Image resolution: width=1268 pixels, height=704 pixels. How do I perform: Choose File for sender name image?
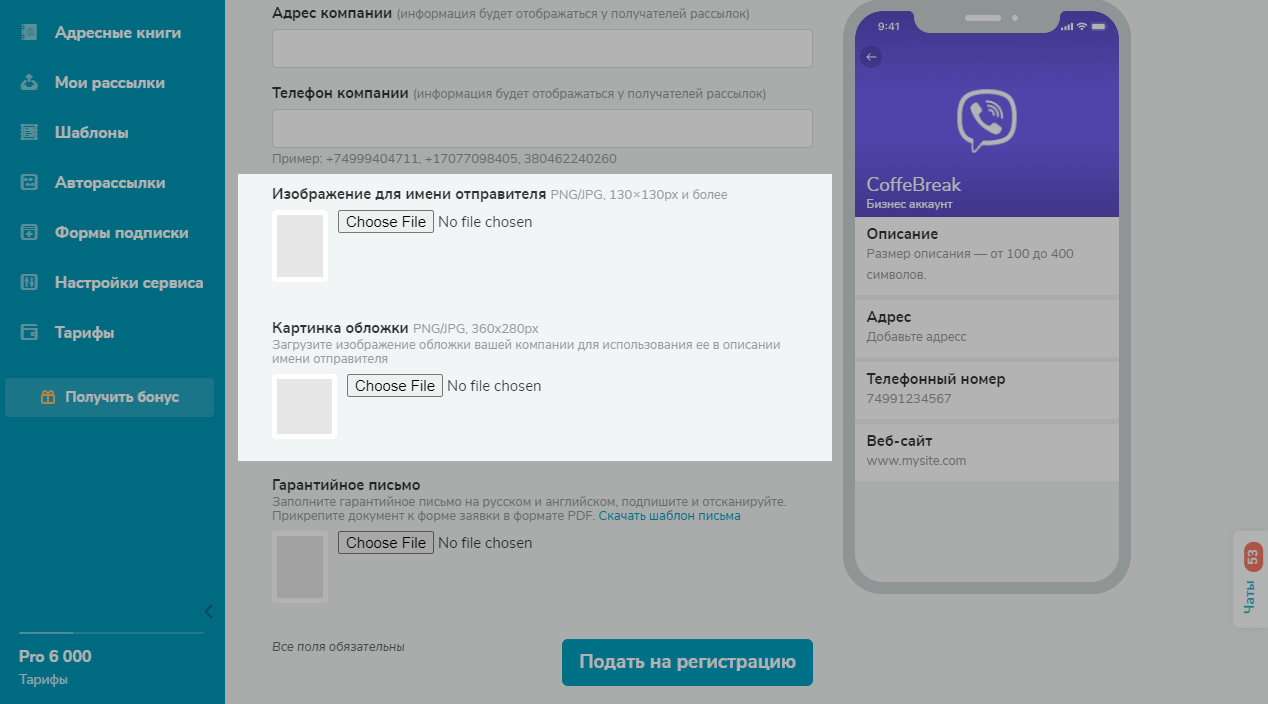[x=386, y=222]
